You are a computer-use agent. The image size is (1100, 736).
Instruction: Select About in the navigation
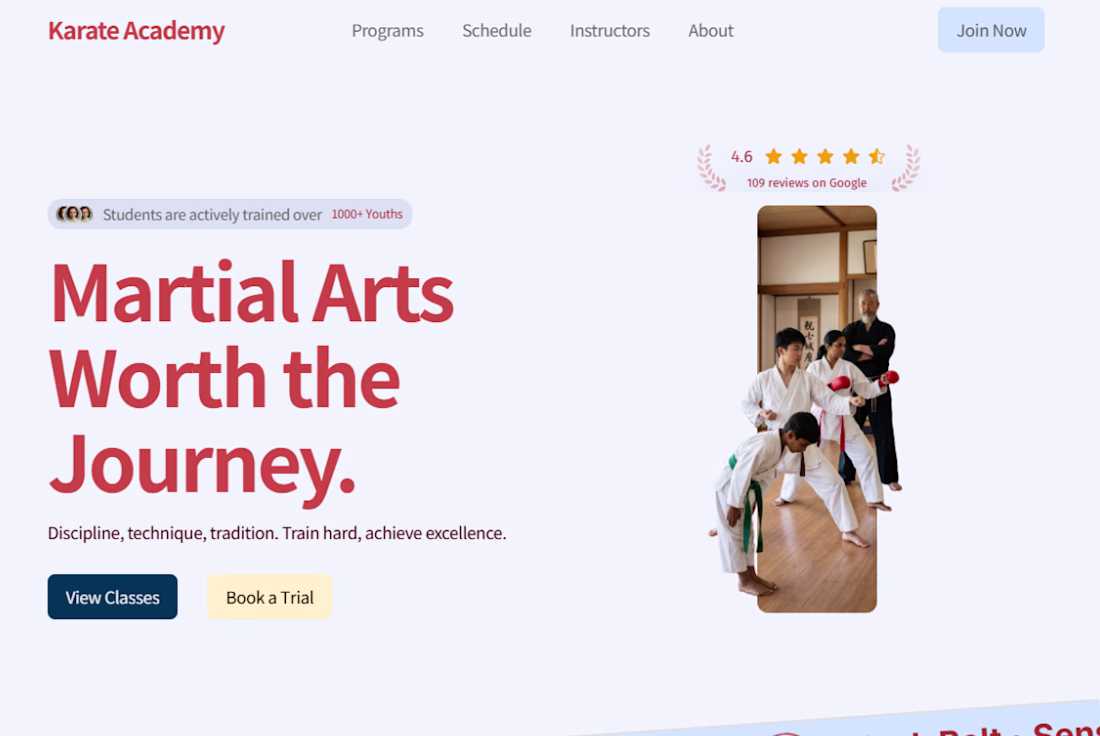click(711, 31)
